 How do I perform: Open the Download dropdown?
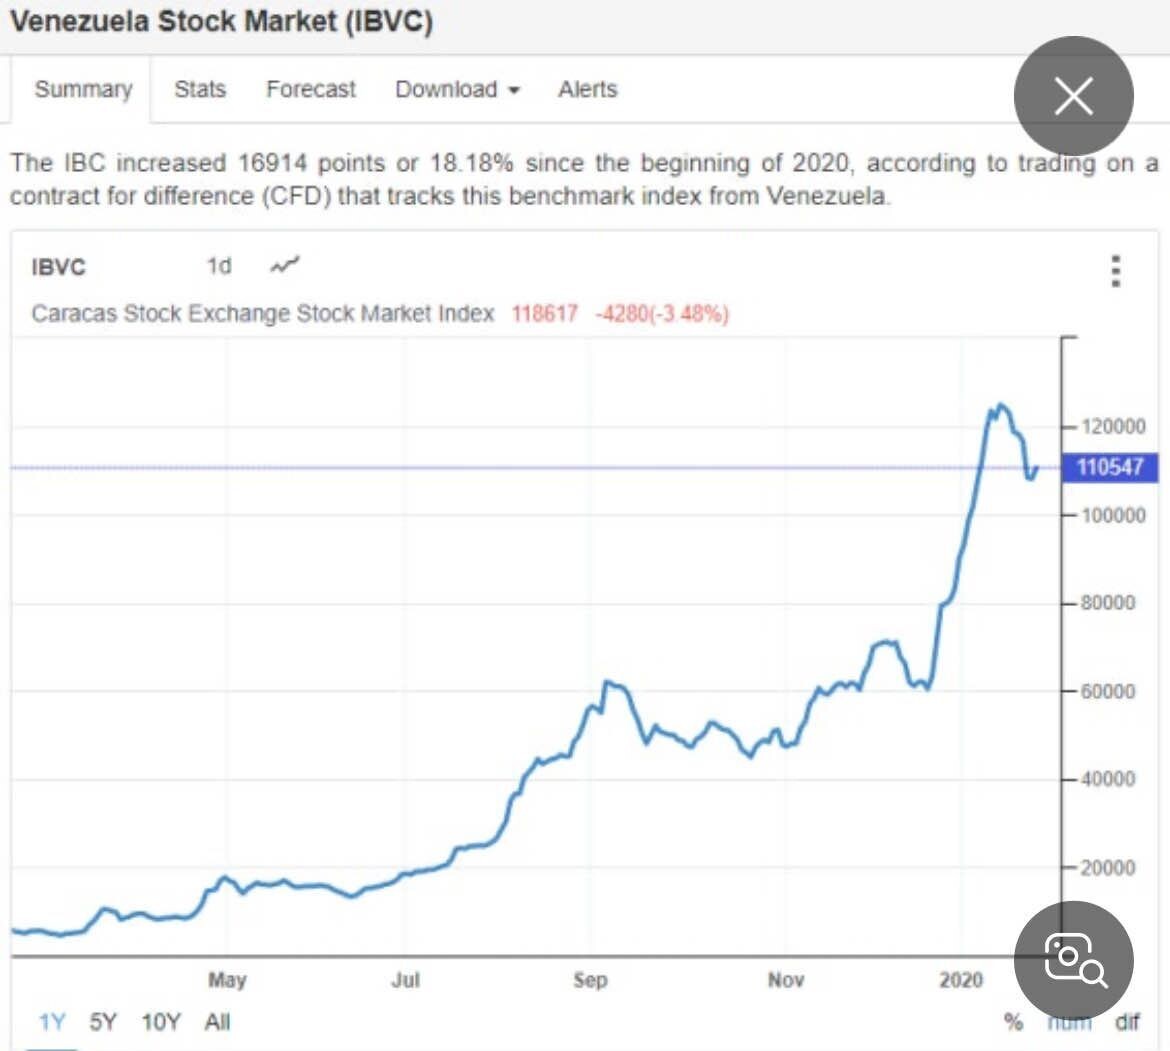coord(457,89)
